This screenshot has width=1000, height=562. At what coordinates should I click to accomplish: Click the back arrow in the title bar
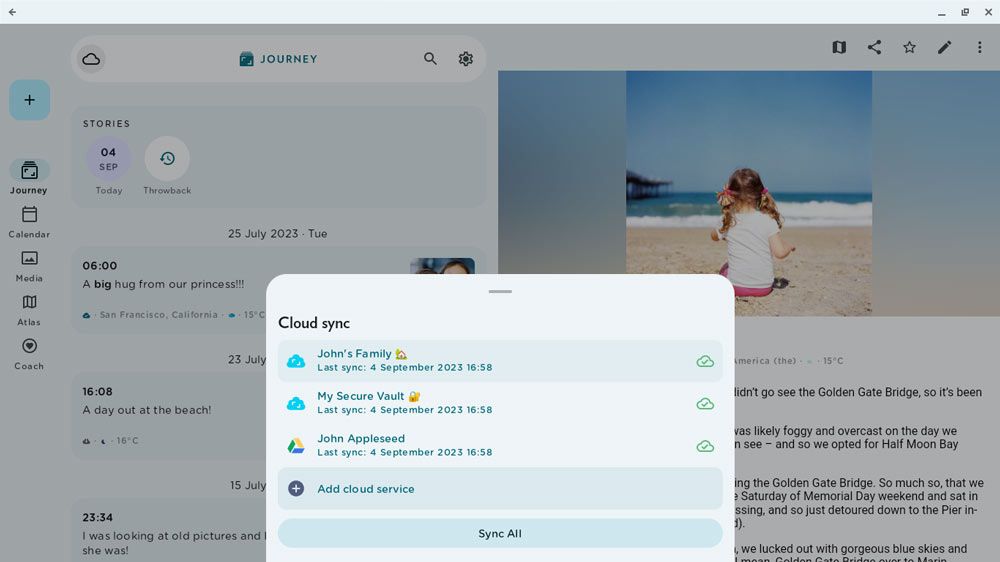[12, 11]
